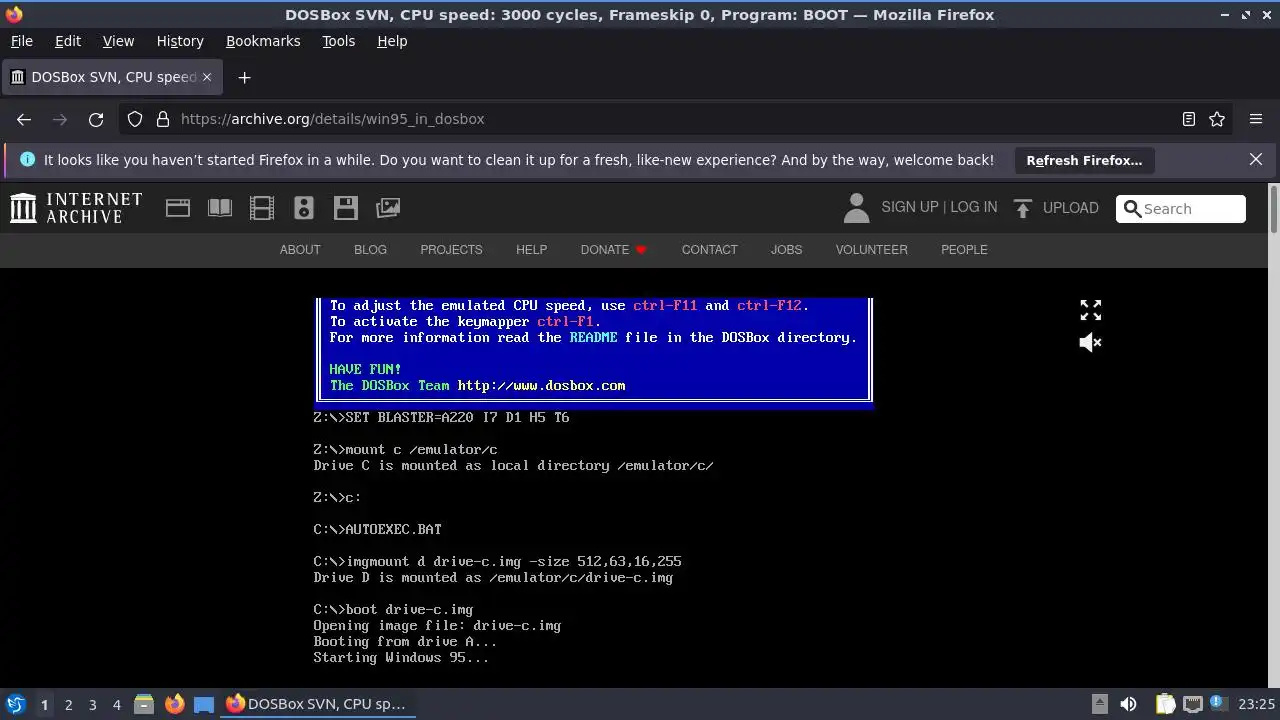Open the File menu

point(21,41)
